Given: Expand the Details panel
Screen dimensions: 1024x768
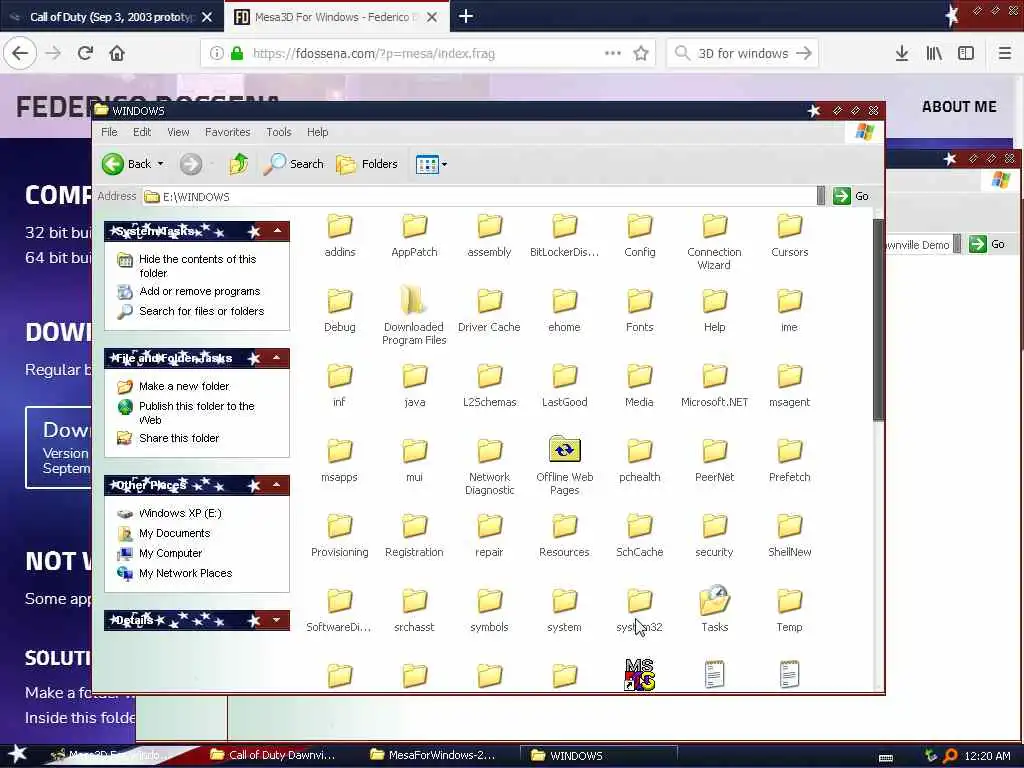Looking at the screenshot, I should click(x=278, y=620).
